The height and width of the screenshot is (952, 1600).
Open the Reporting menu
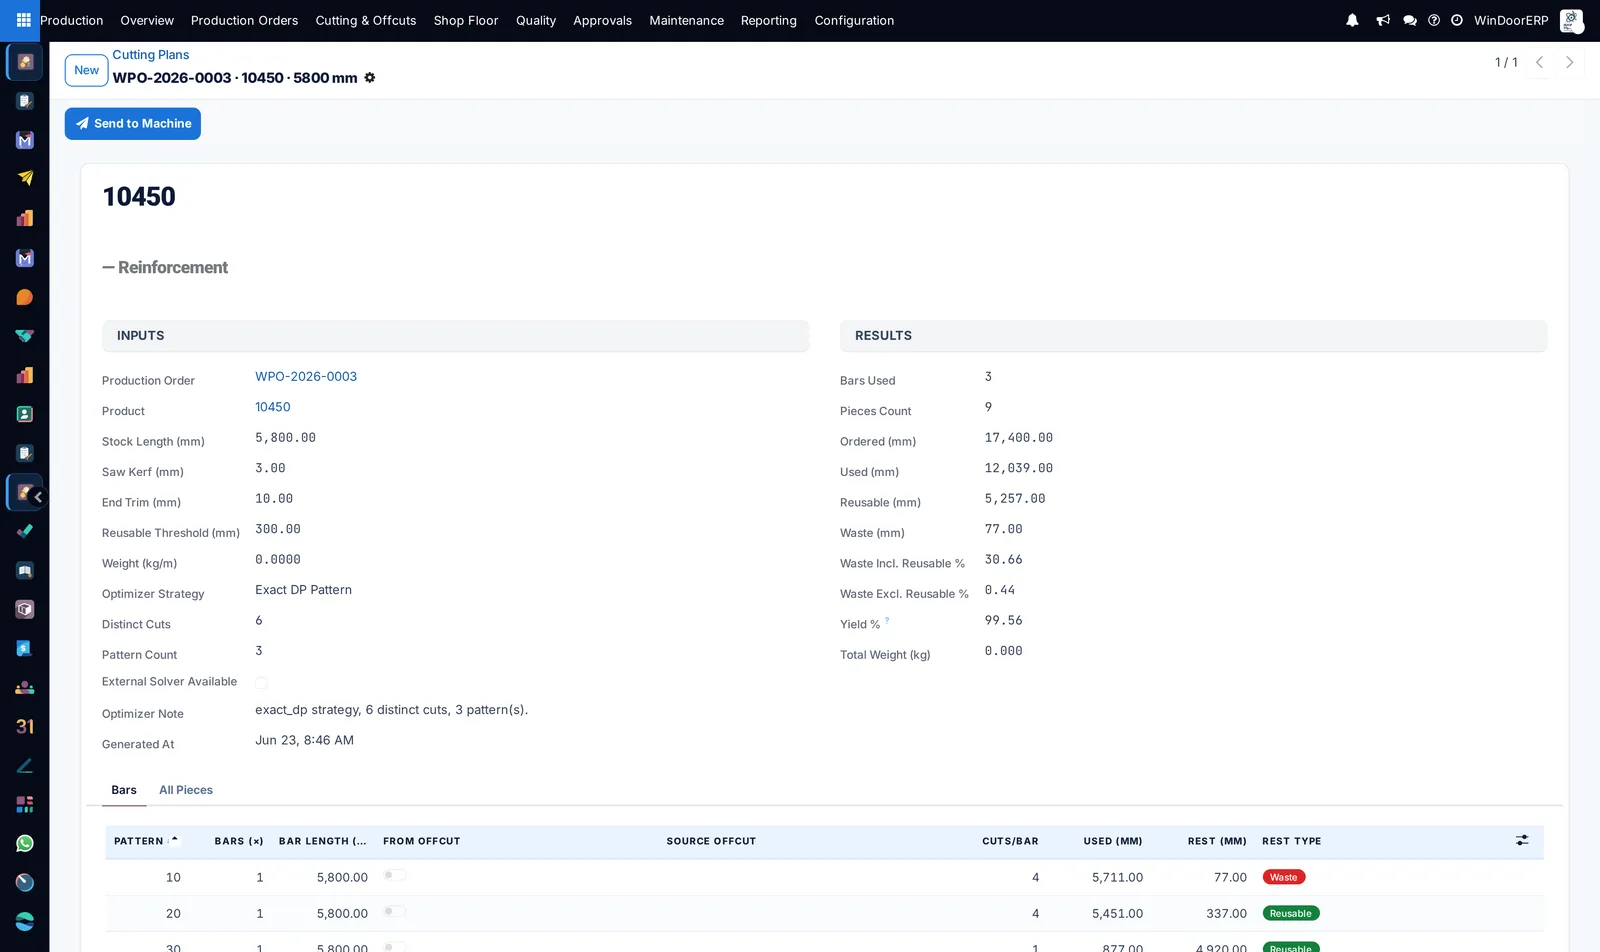pos(769,20)
